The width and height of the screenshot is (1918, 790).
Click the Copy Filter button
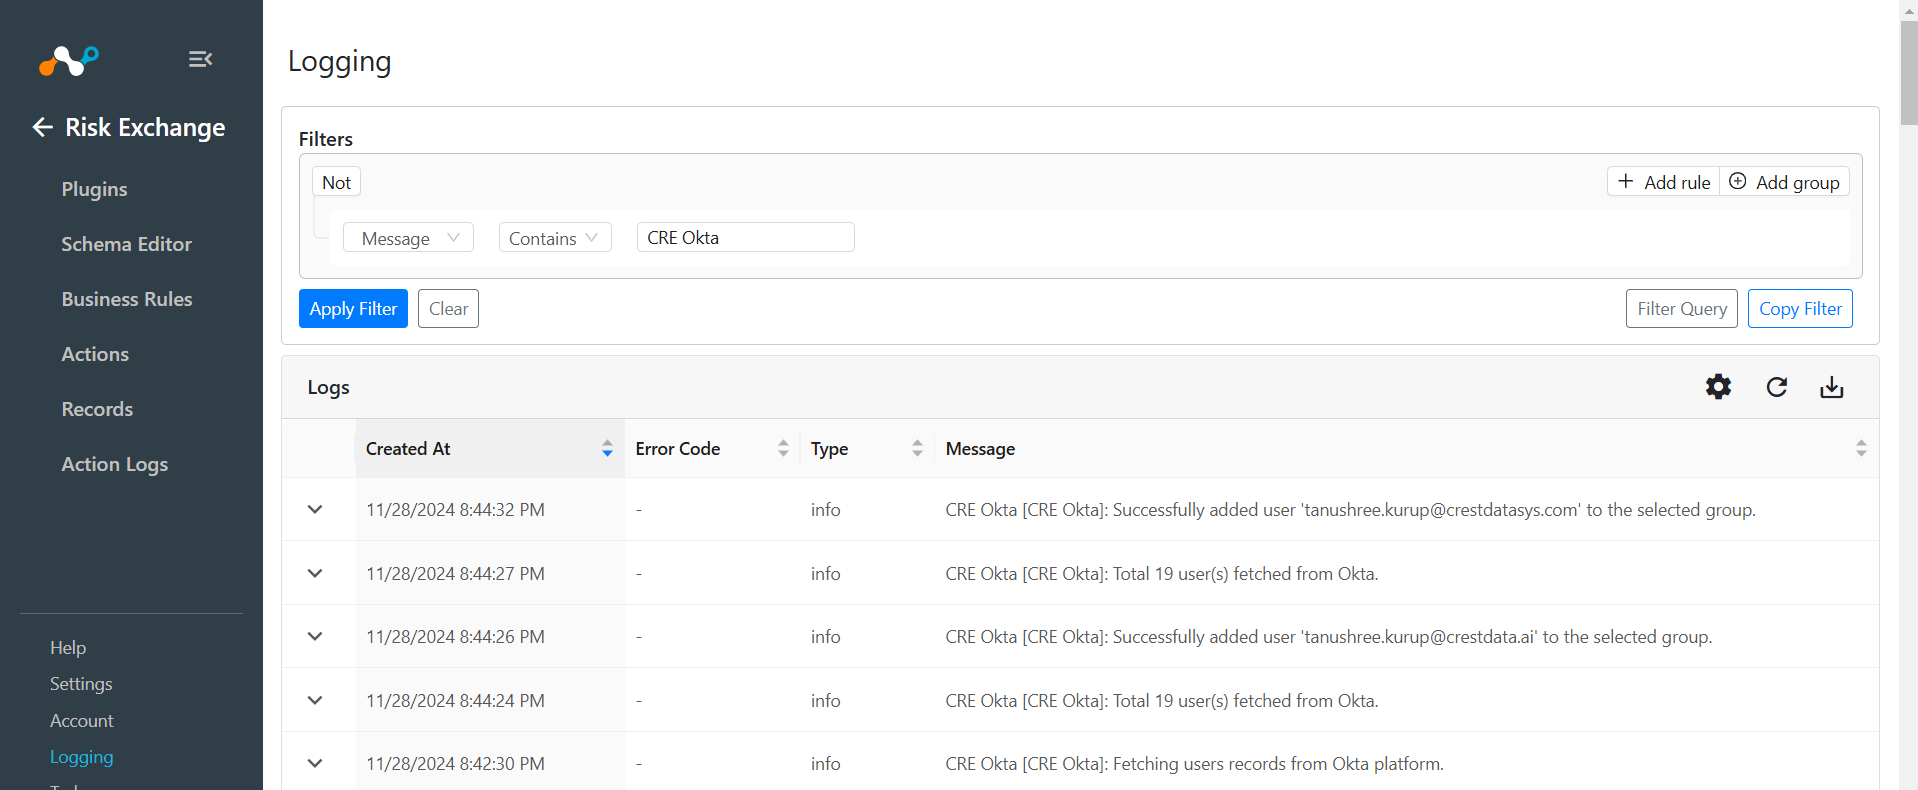pyautogui.click(x=1800, y=309)
